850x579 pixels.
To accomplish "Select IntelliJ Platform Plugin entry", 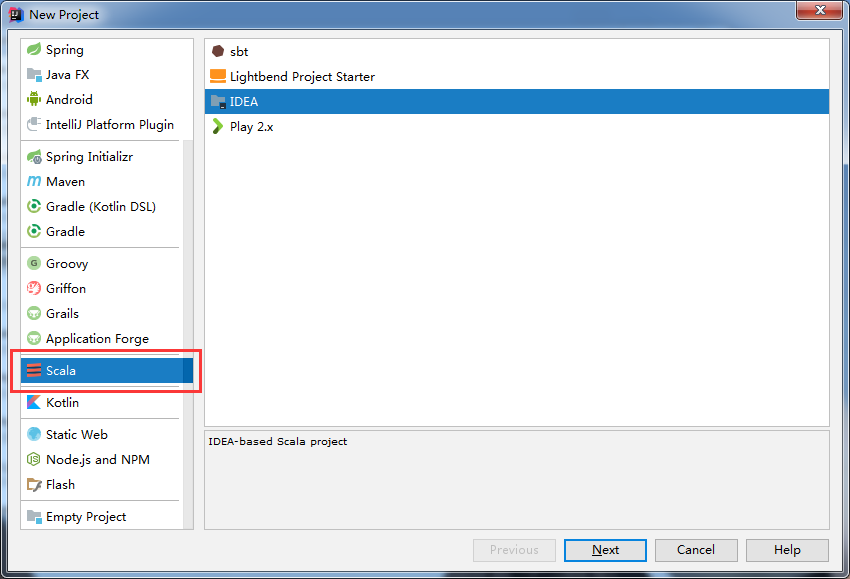I will click(110, 125).
